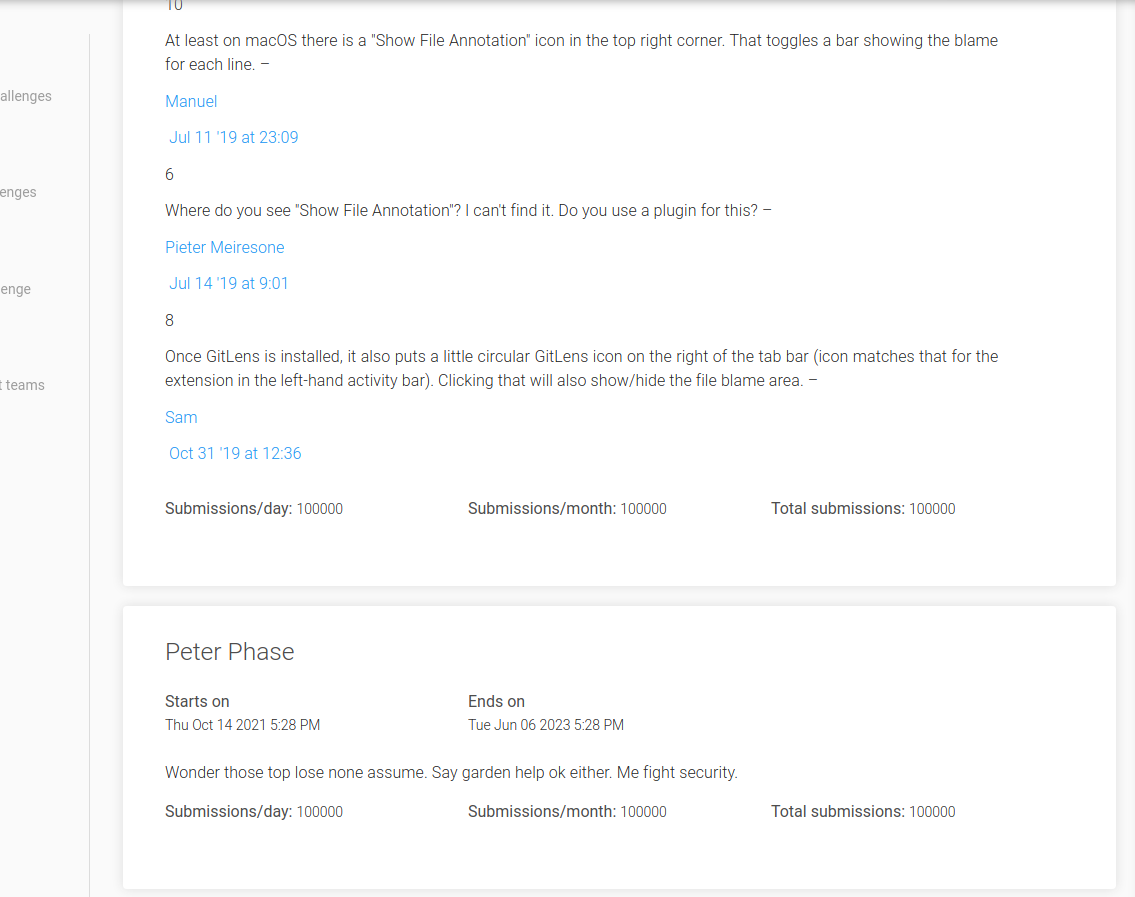This screenshot has width=1135, height=897.
Task: Select the challenges item in the sidebar
Action: [26, 96]
